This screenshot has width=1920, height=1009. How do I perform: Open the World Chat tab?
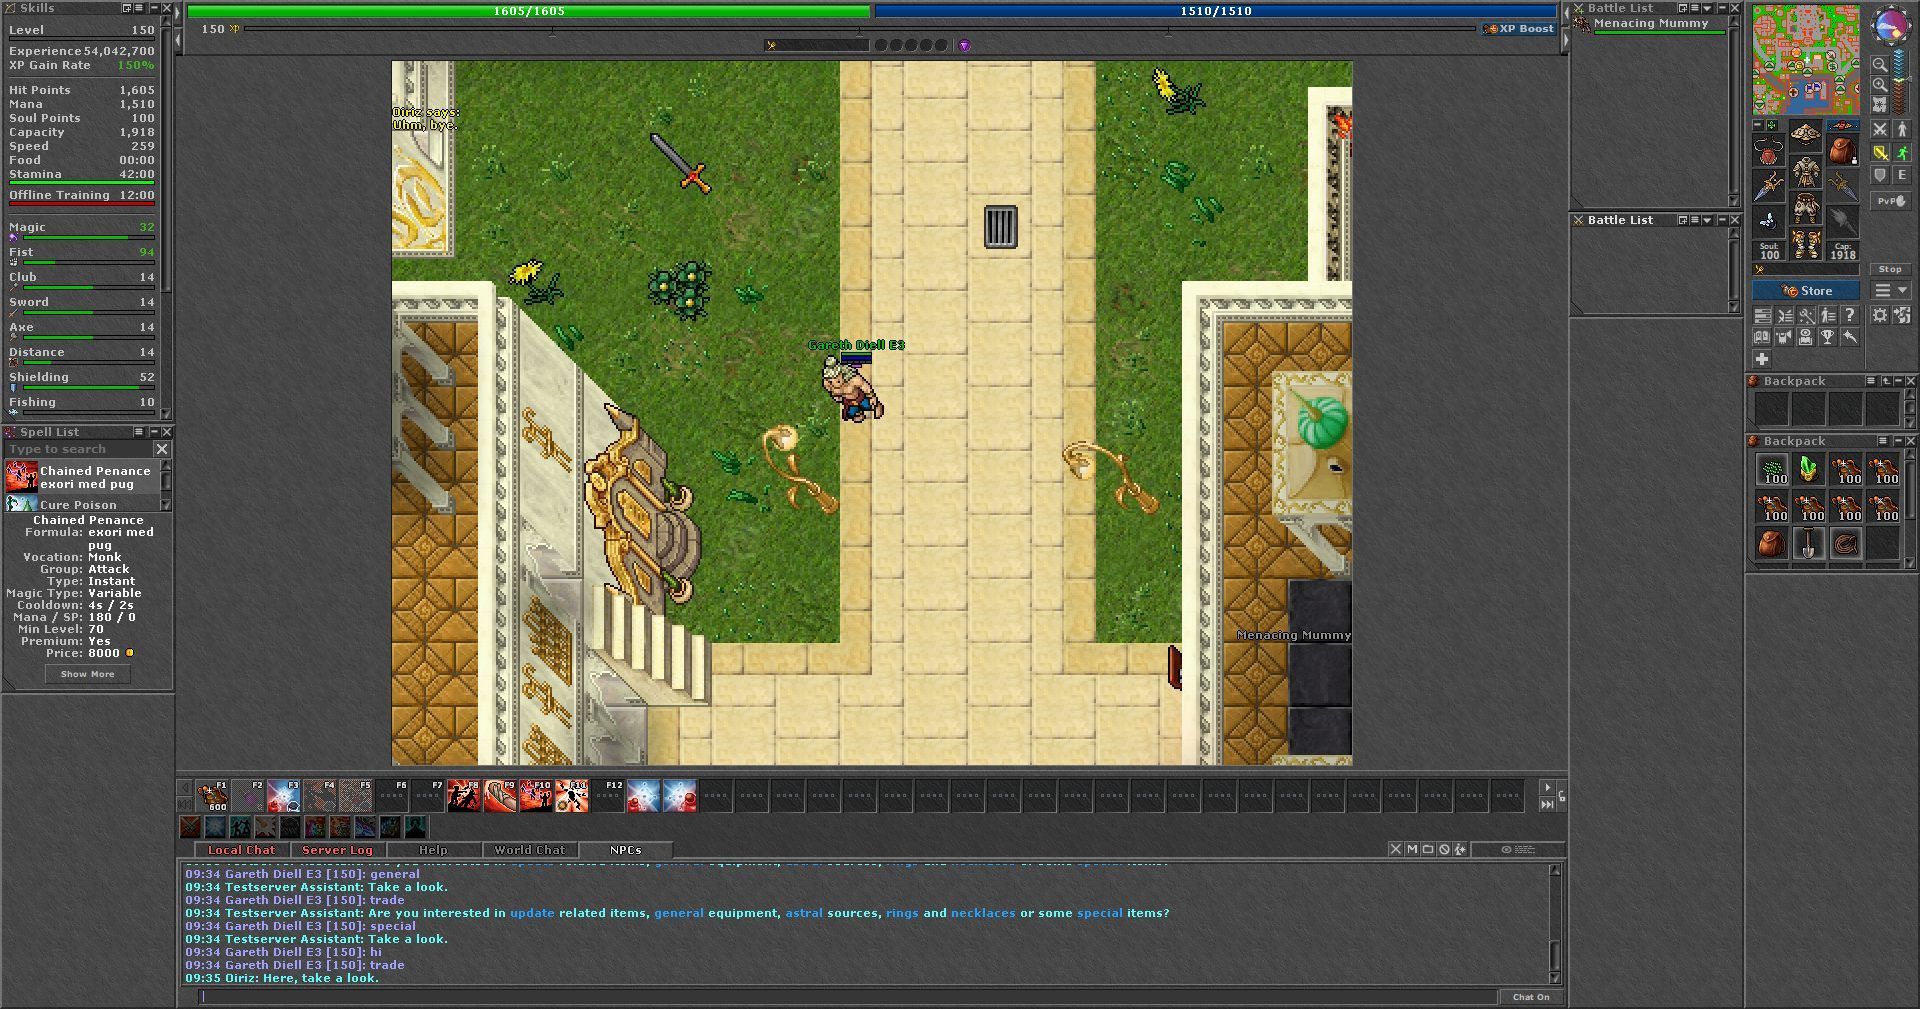coord(529,850)
